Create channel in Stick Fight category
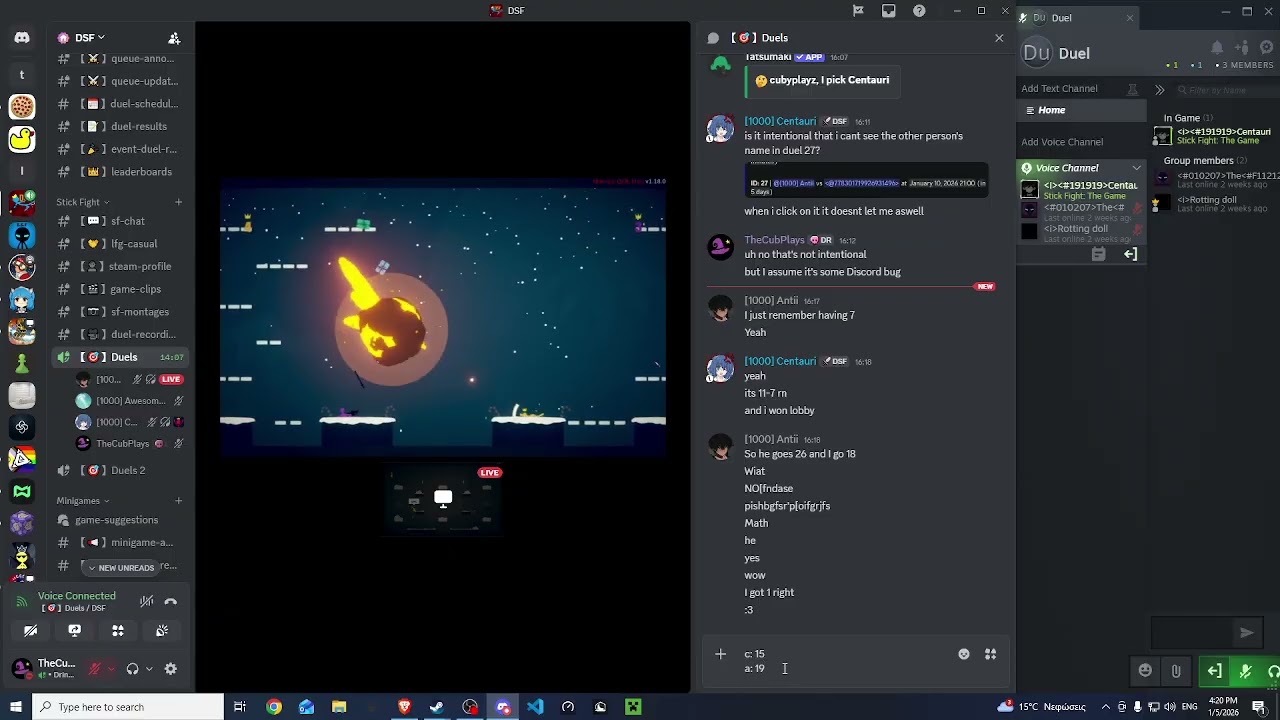This screenshot has width=1280, height=720. (178, 202)
